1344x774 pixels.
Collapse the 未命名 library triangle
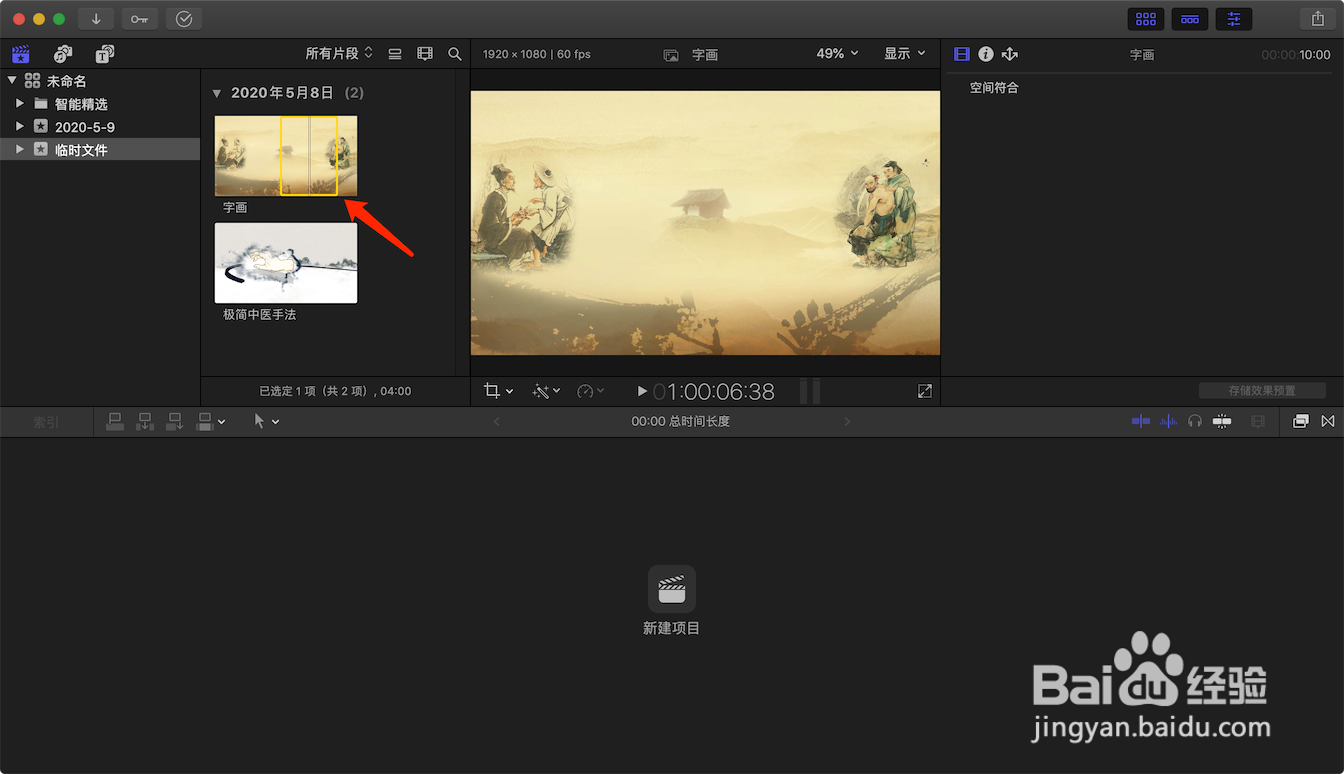(x=12, y=81)
